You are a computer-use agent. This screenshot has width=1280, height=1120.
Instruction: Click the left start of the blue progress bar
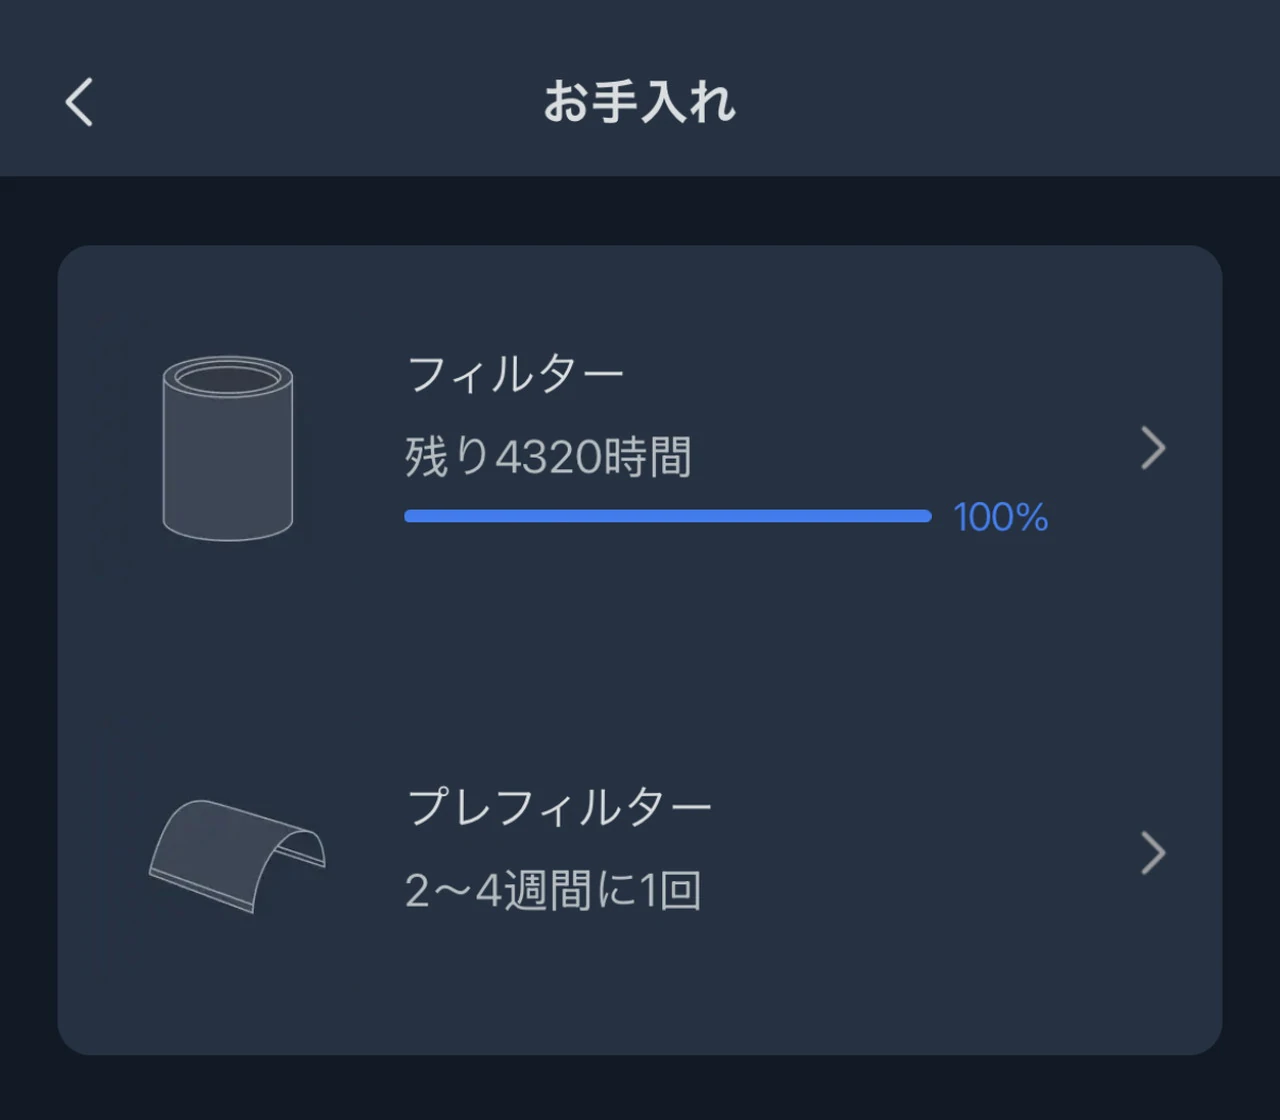point(412,516)
